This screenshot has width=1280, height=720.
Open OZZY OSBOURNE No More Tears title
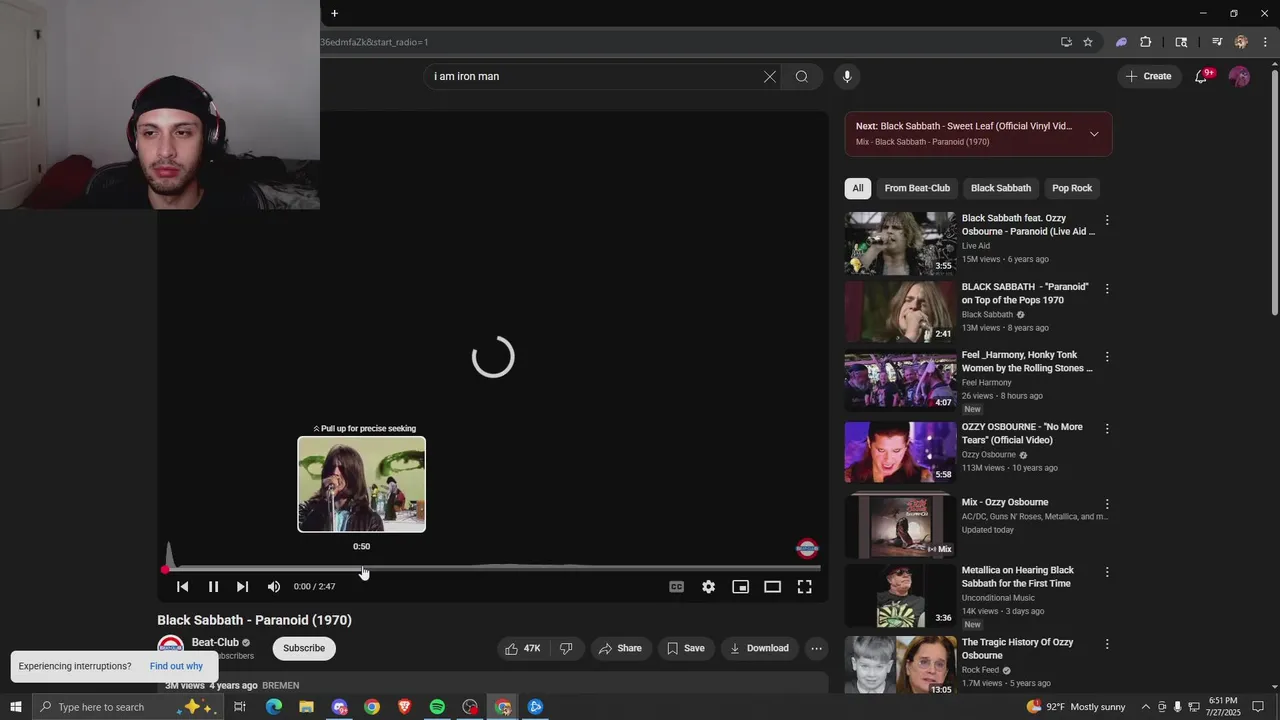coord(1022,433)
